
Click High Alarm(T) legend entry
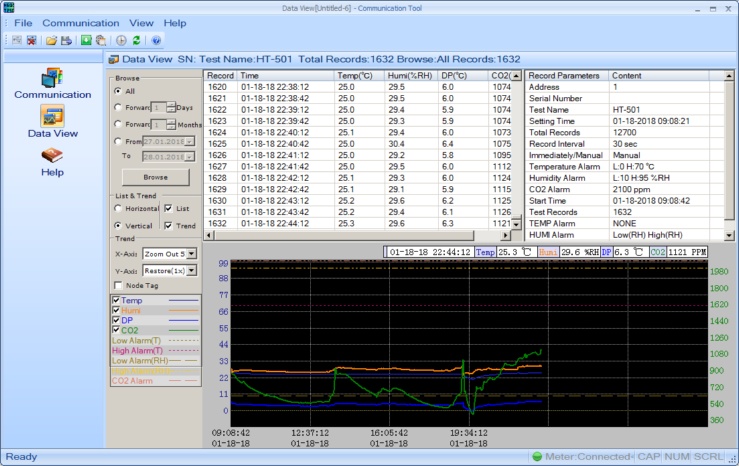tap(155, 351)
